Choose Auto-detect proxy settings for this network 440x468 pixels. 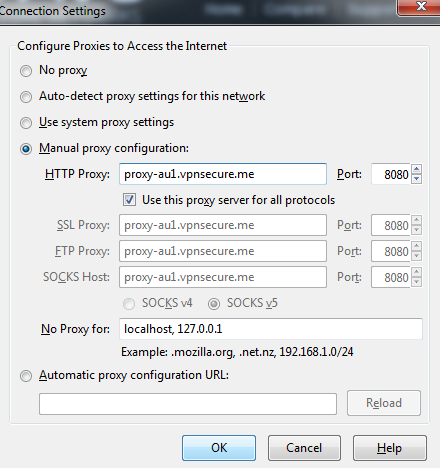[26, 97]
